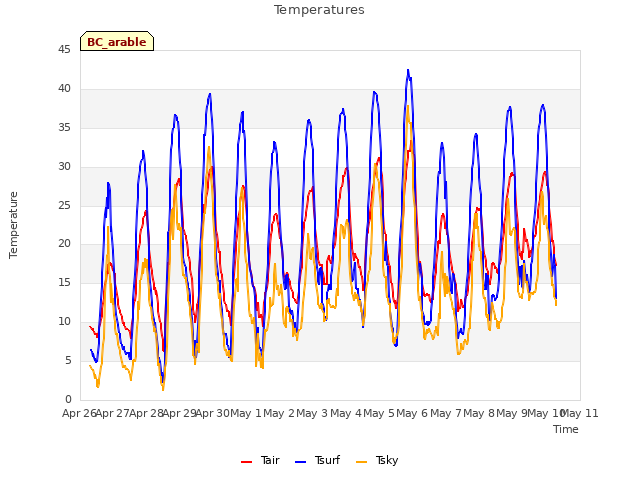Click the 10 y-axis tick label
Image resolution: width=640 pixels, height=480 pixels.
[64, 321]
